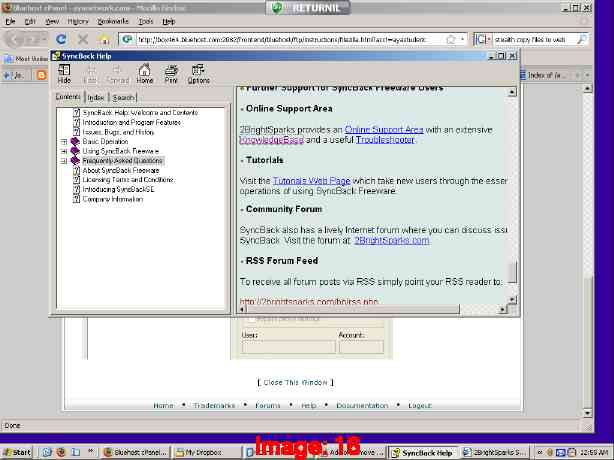
Task: Click the Hide button in SyncBack Help toolbar
Action: tap(64, 74)
